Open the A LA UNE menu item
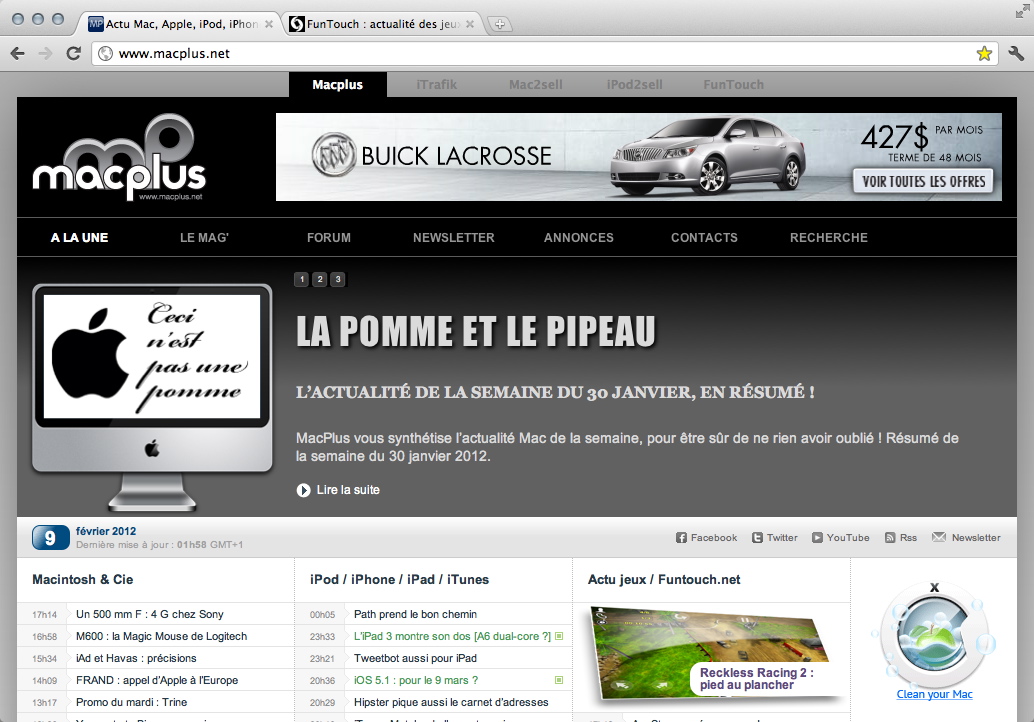 (80, 237)
